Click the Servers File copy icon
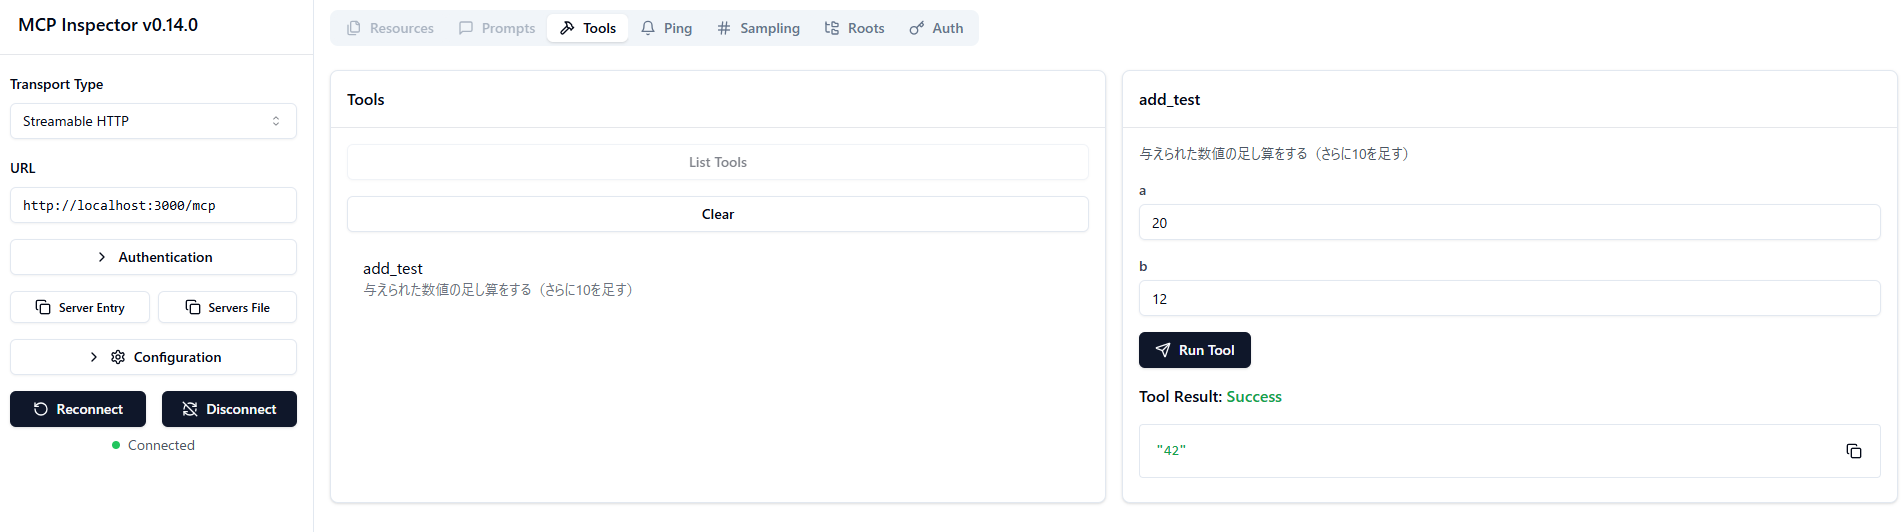This screenshot has width=1901, height=532. [193, 307]
